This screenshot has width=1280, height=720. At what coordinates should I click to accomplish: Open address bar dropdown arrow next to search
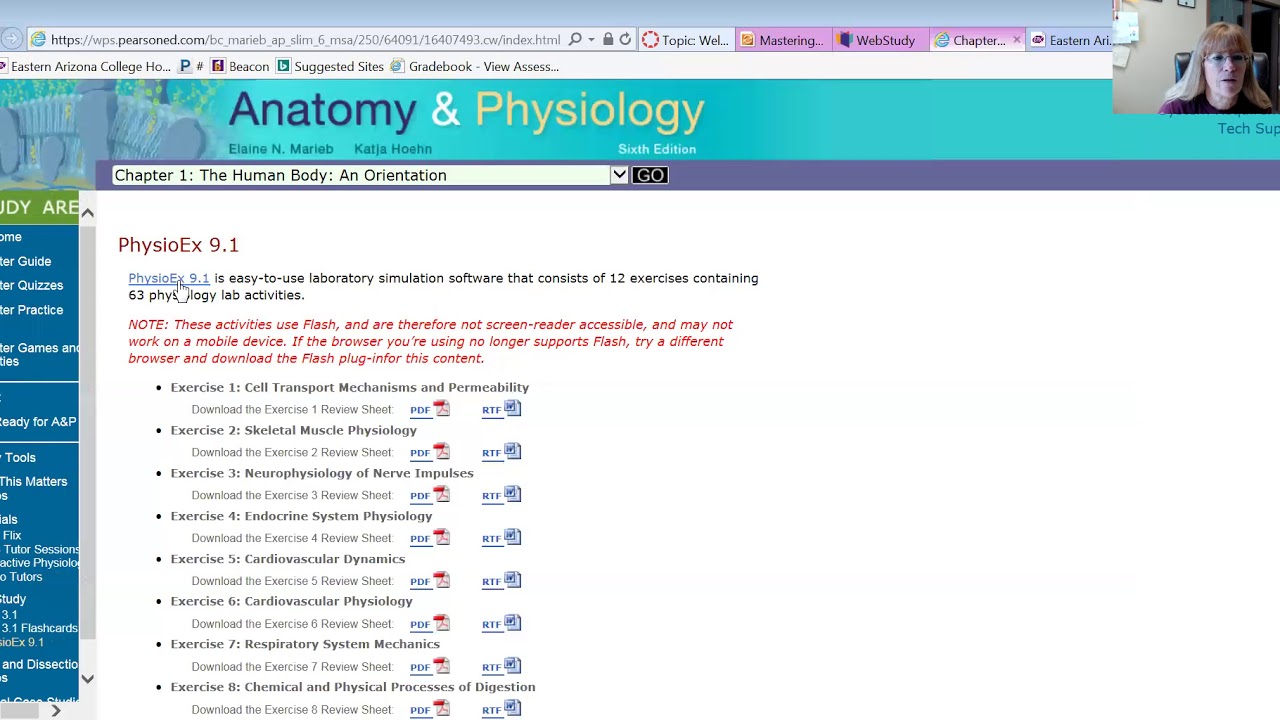(591, 40)
